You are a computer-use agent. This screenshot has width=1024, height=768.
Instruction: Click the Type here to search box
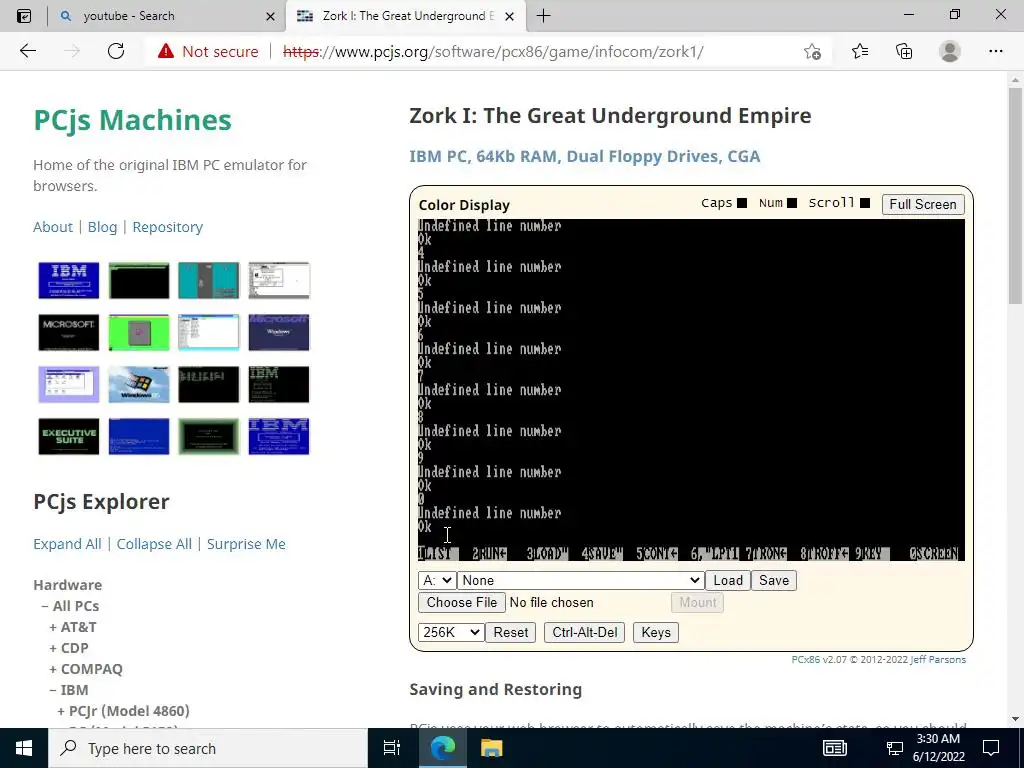tap(208, 748)
